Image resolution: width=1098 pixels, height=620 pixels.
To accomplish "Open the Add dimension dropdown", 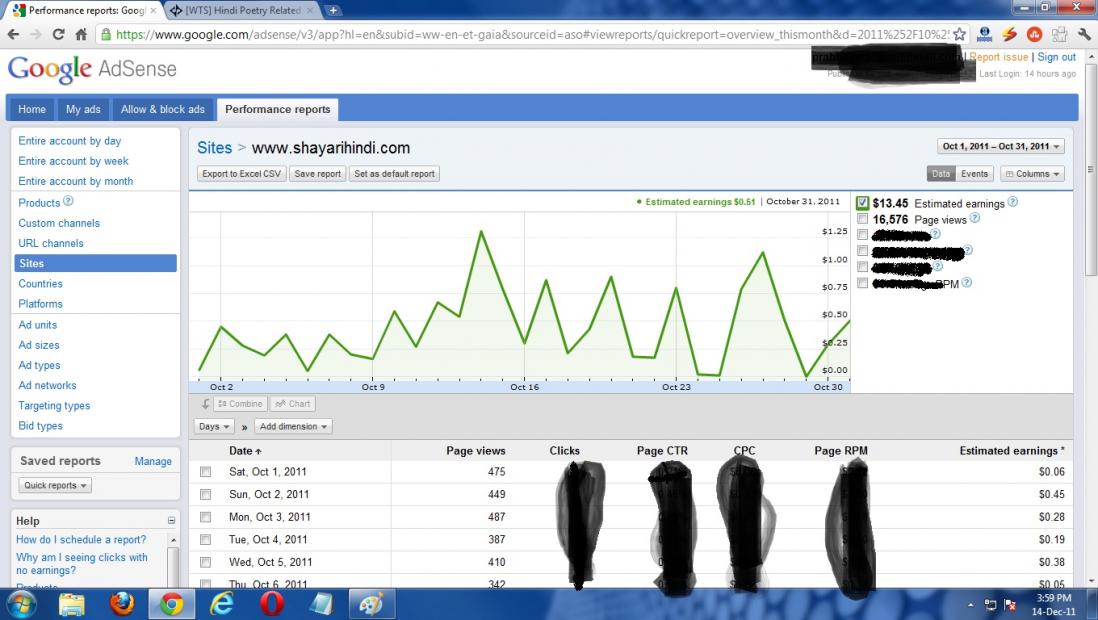I will (x=293, y=426).
